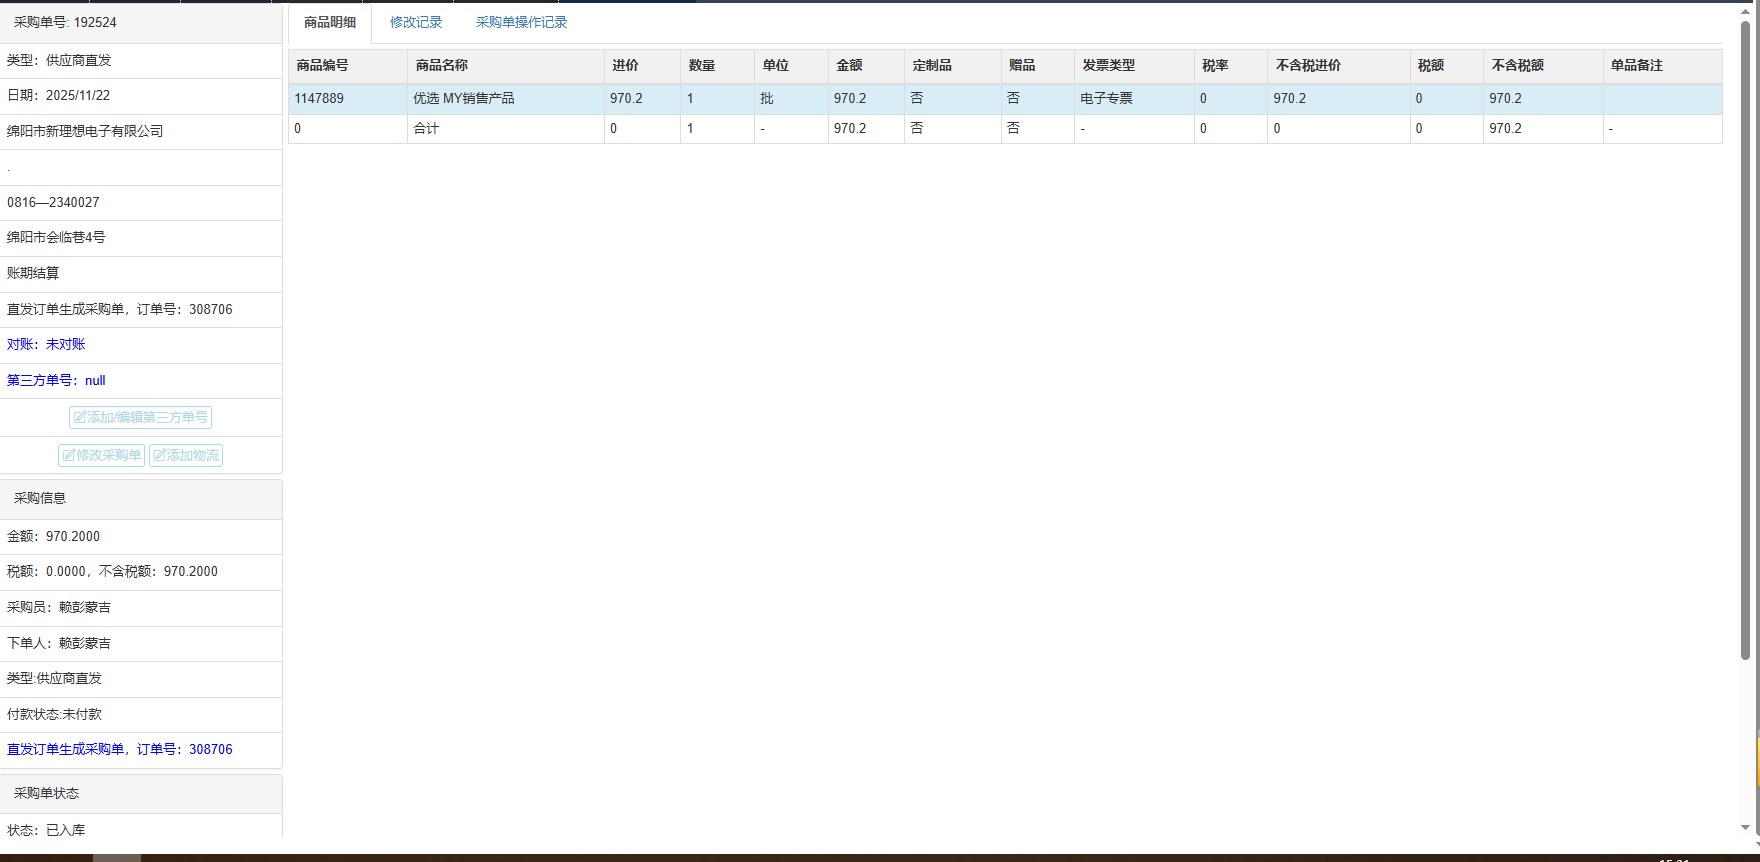Click the vertical page scrollbar thumb
Viewport: 1760px width, 862px height.
1746,340
